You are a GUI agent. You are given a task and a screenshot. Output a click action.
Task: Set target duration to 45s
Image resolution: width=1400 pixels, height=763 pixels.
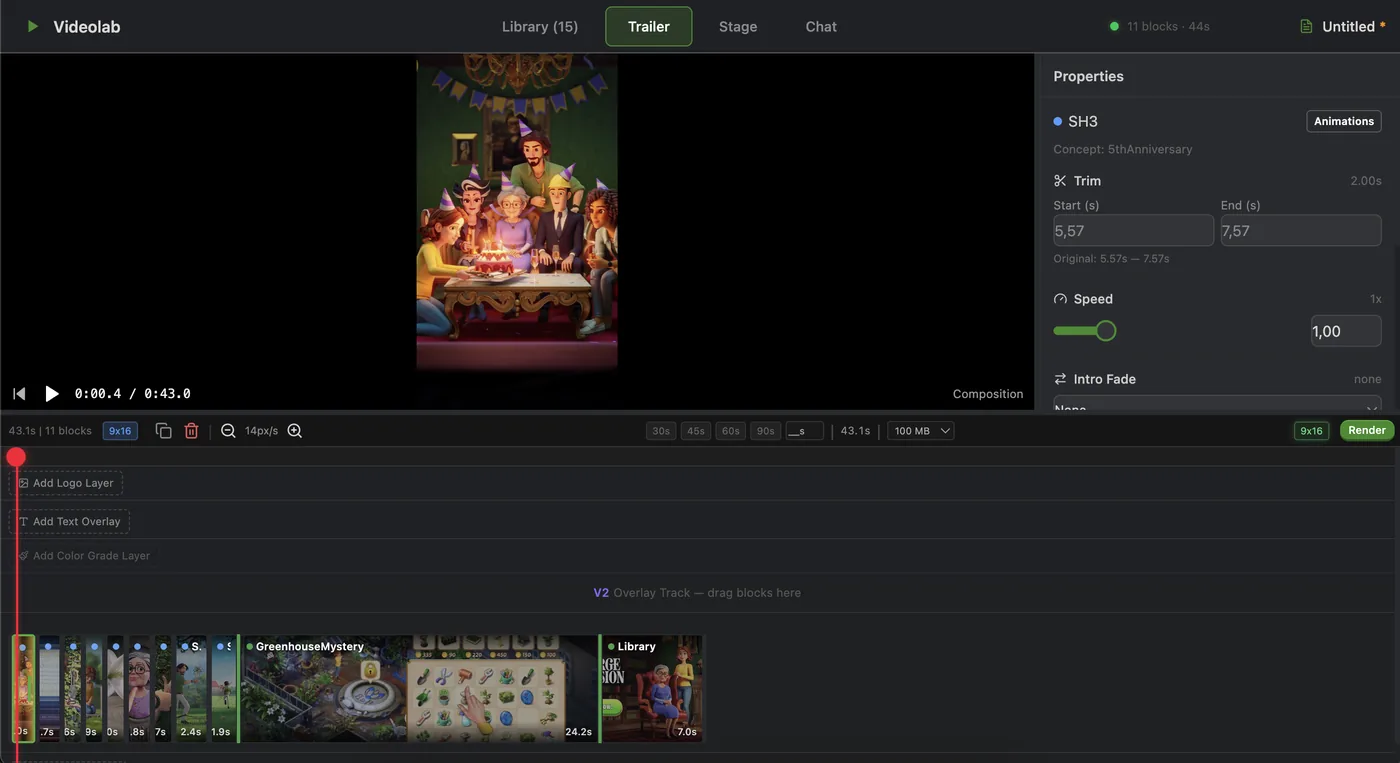pos(695,431)
